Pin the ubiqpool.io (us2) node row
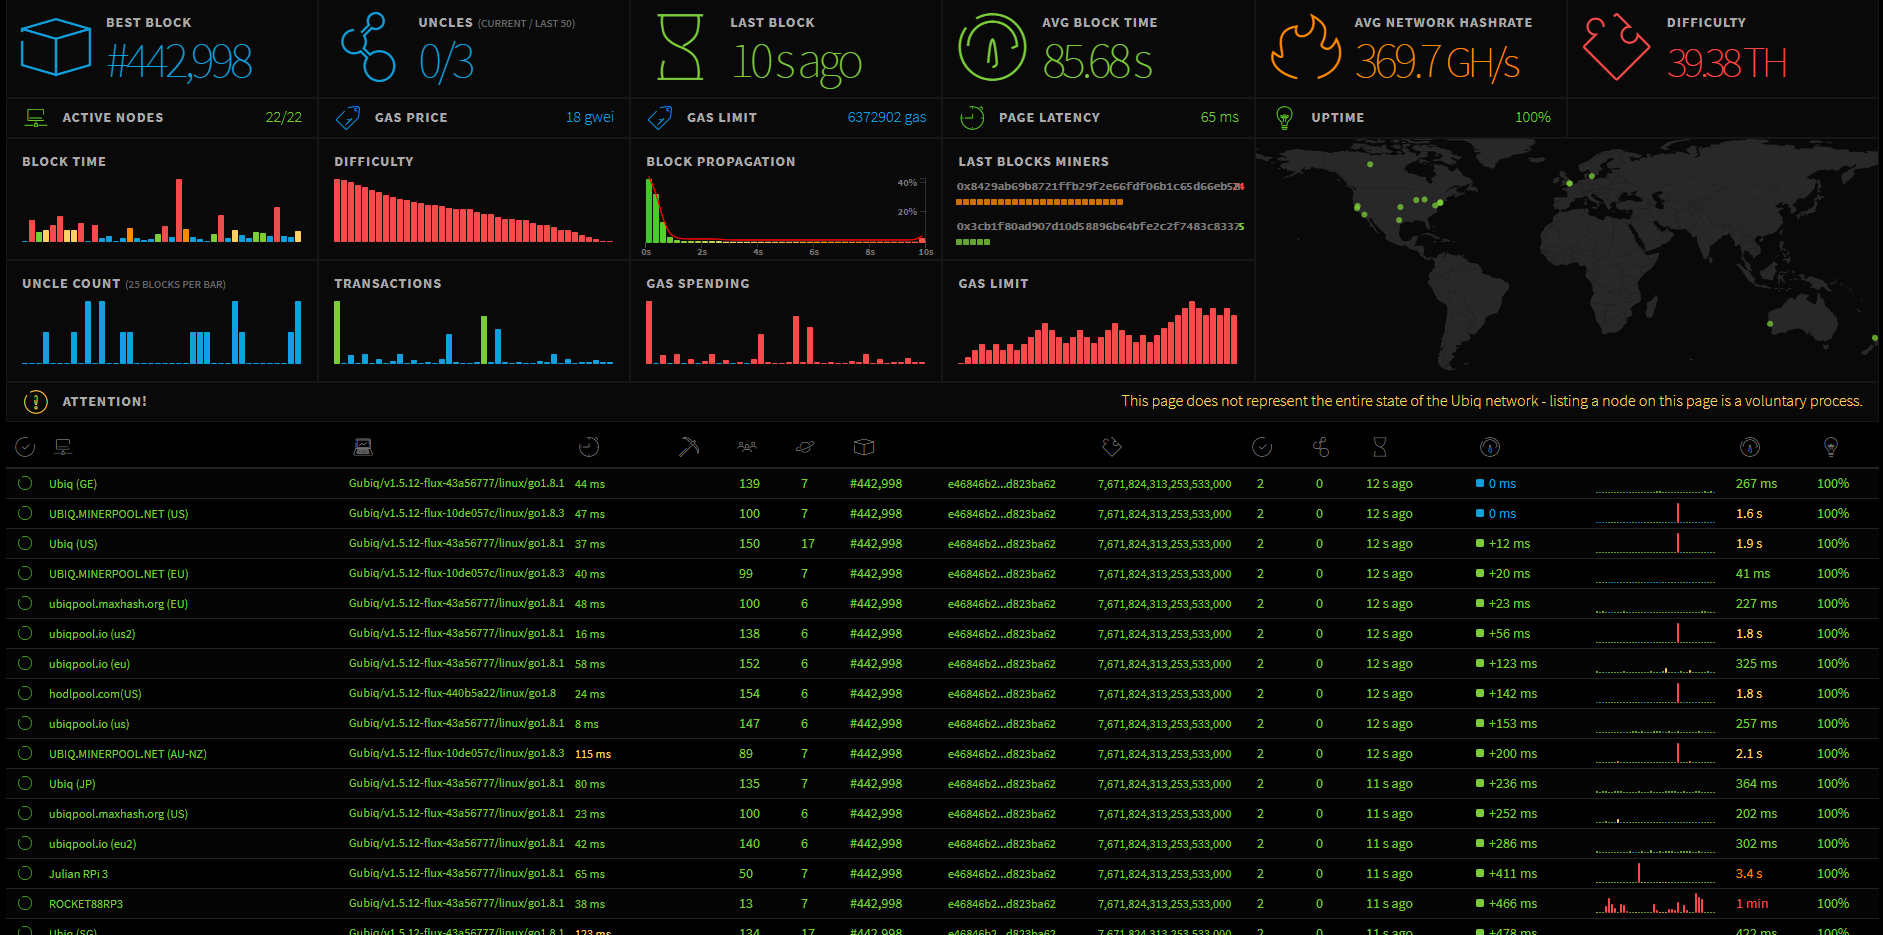Image resolution: width=1883 pixels, height=935 pixels. click(x=25, y=633)
